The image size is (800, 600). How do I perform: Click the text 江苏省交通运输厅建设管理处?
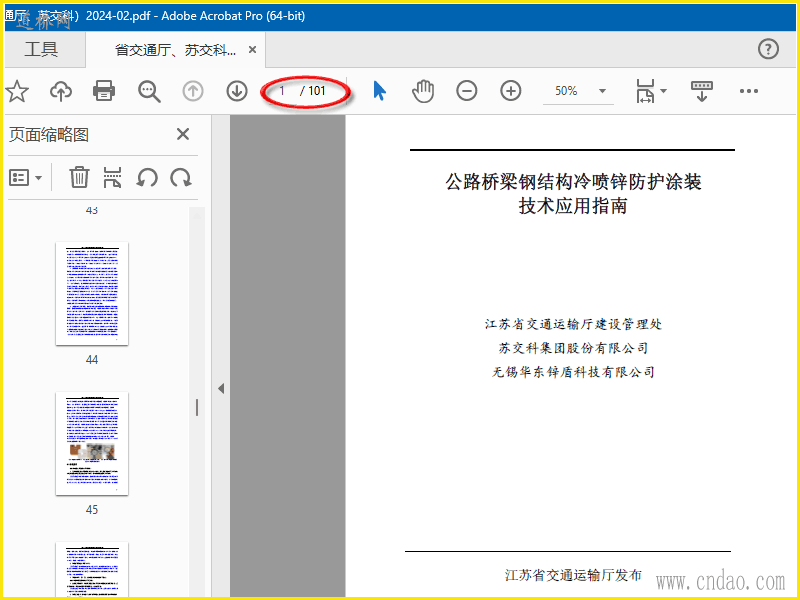pos(573,324)
